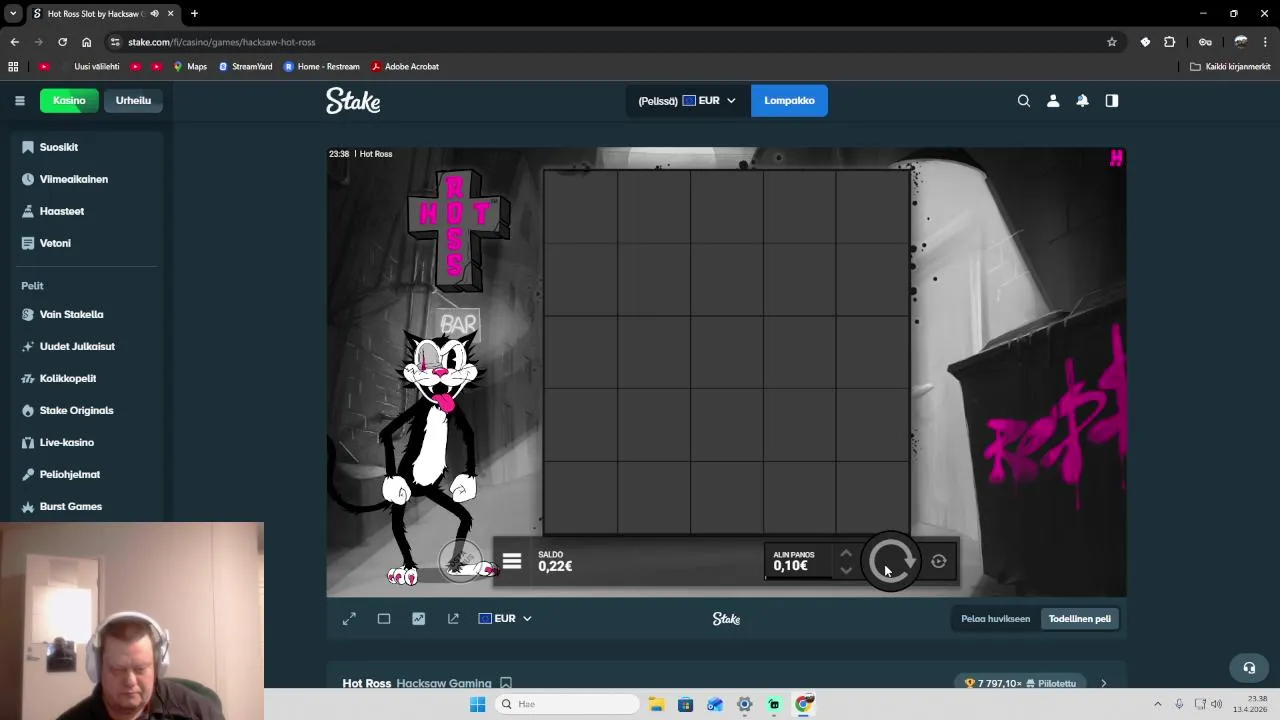Expand the balance currency dropdown in header
Image resolution: width=1280 pixels, height=720 pixels.
688,101
